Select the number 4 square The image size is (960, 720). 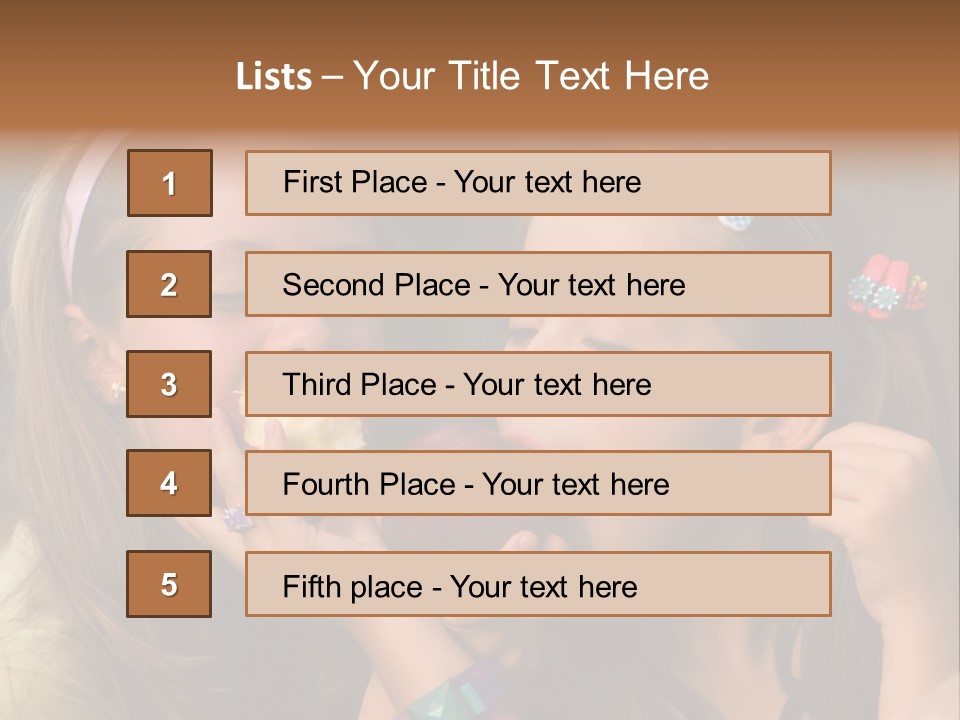169,483
